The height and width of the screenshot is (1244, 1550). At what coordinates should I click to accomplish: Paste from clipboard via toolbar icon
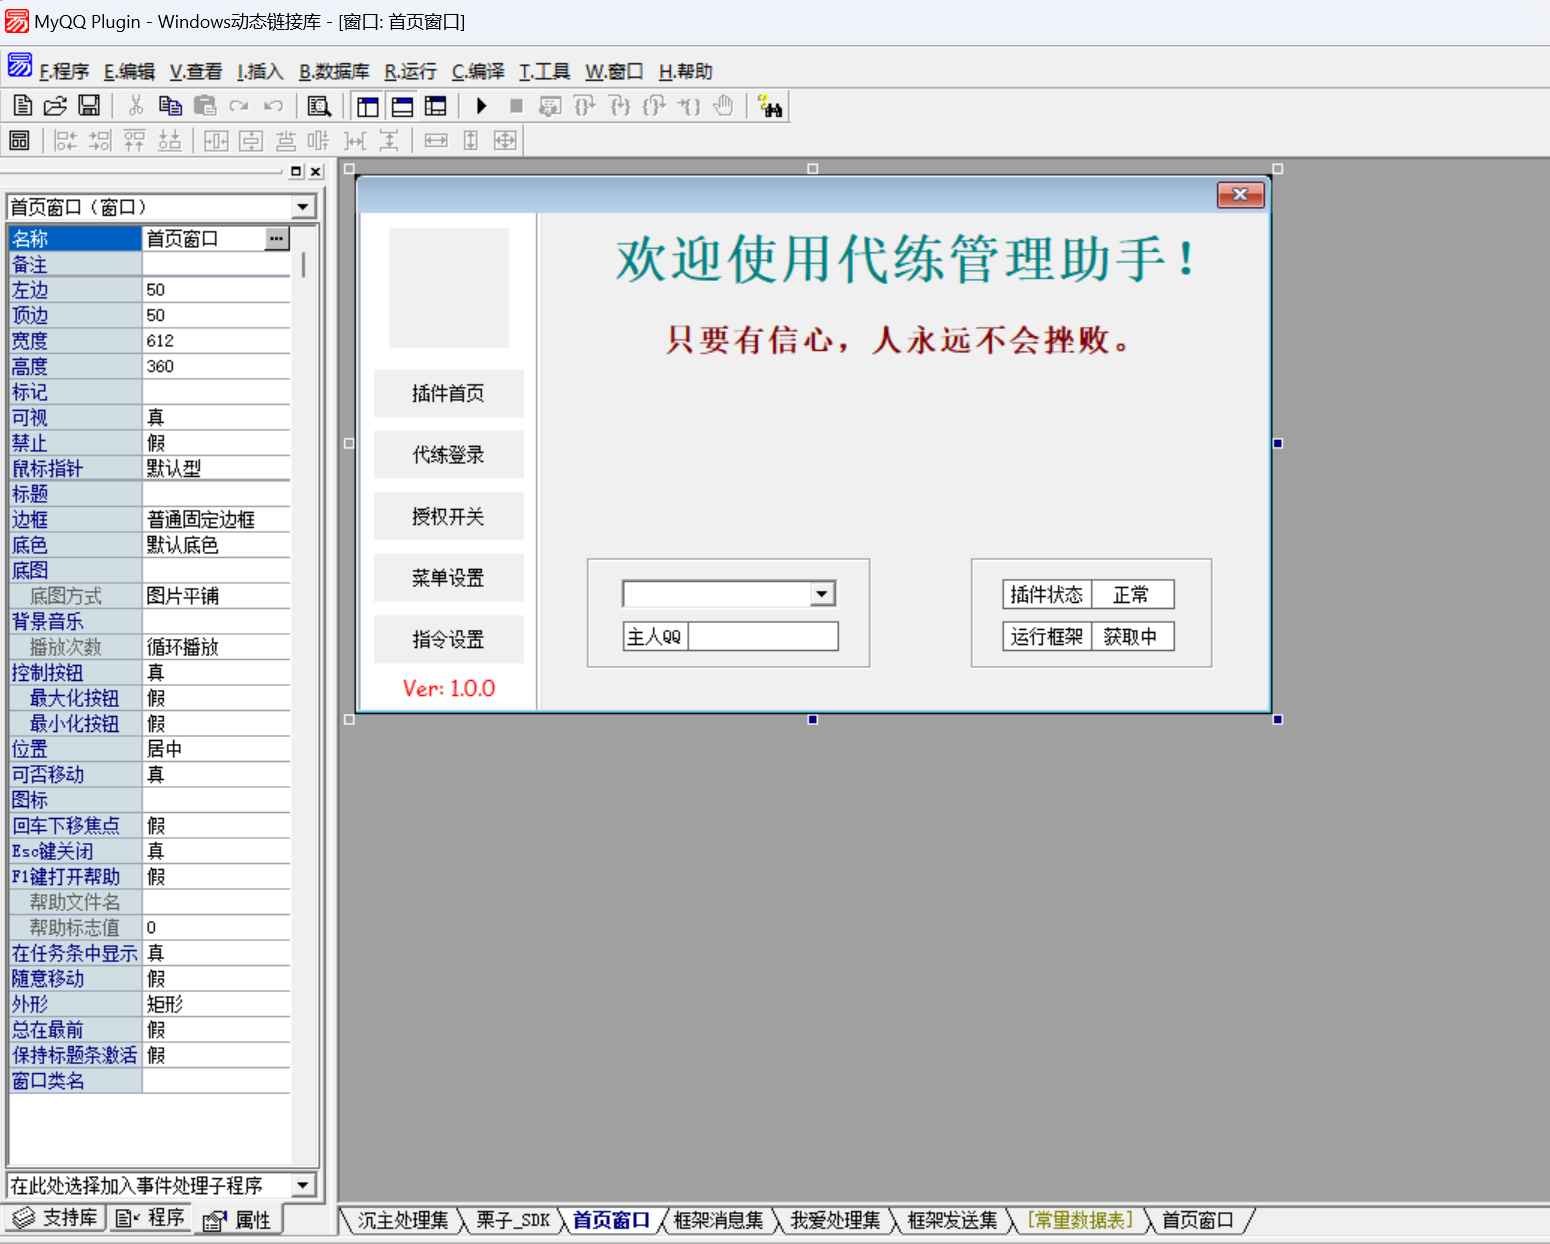205,106
